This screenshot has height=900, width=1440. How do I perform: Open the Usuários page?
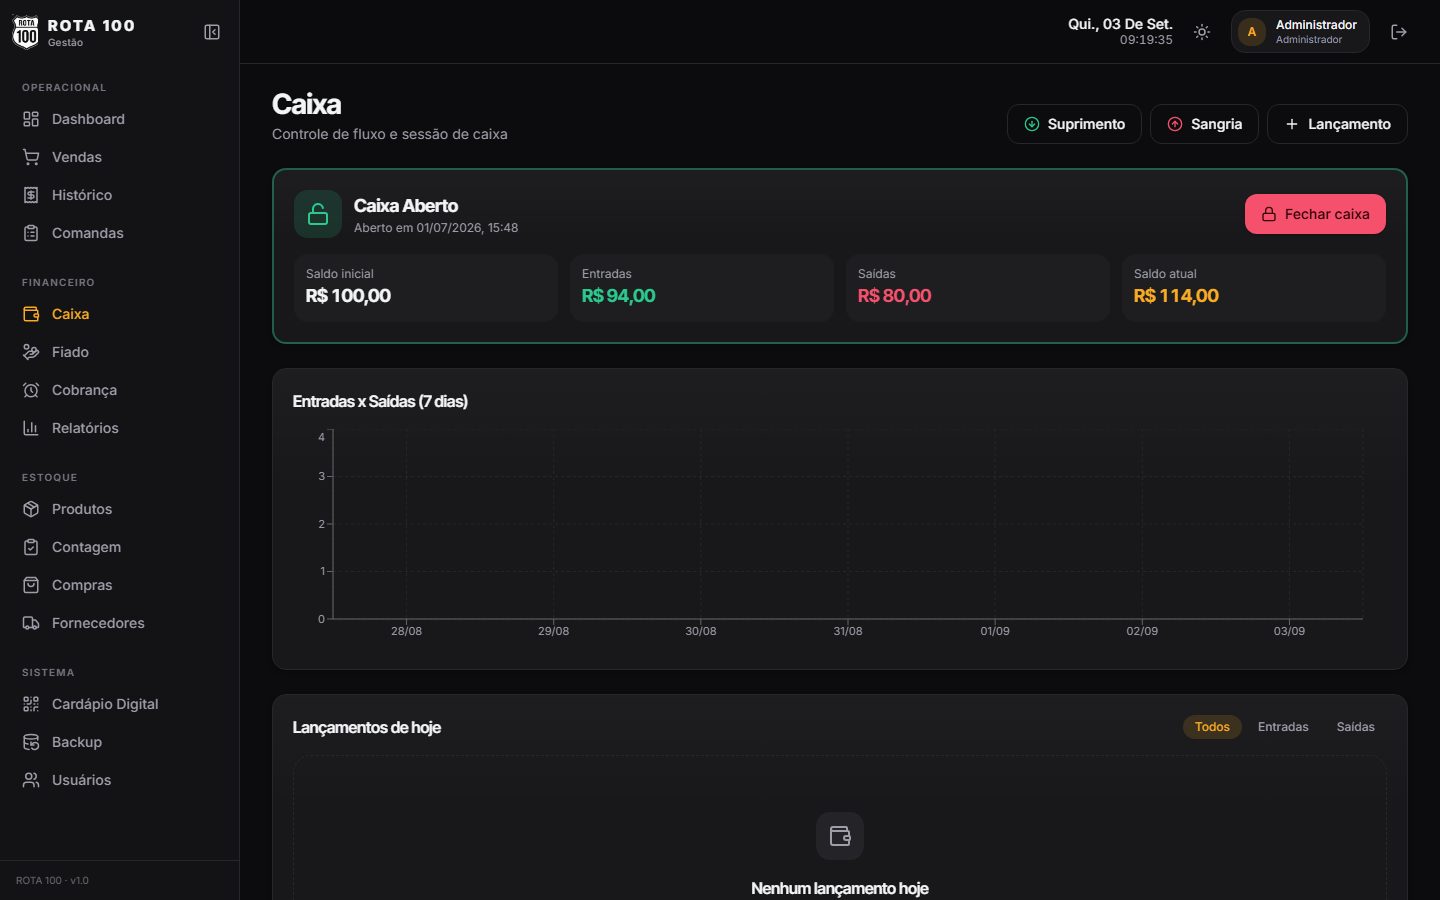pyautogui.click(x=120, y=780)
